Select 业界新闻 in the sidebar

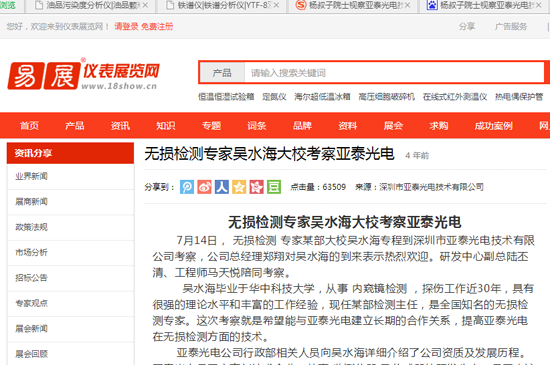tap(71, 176)
